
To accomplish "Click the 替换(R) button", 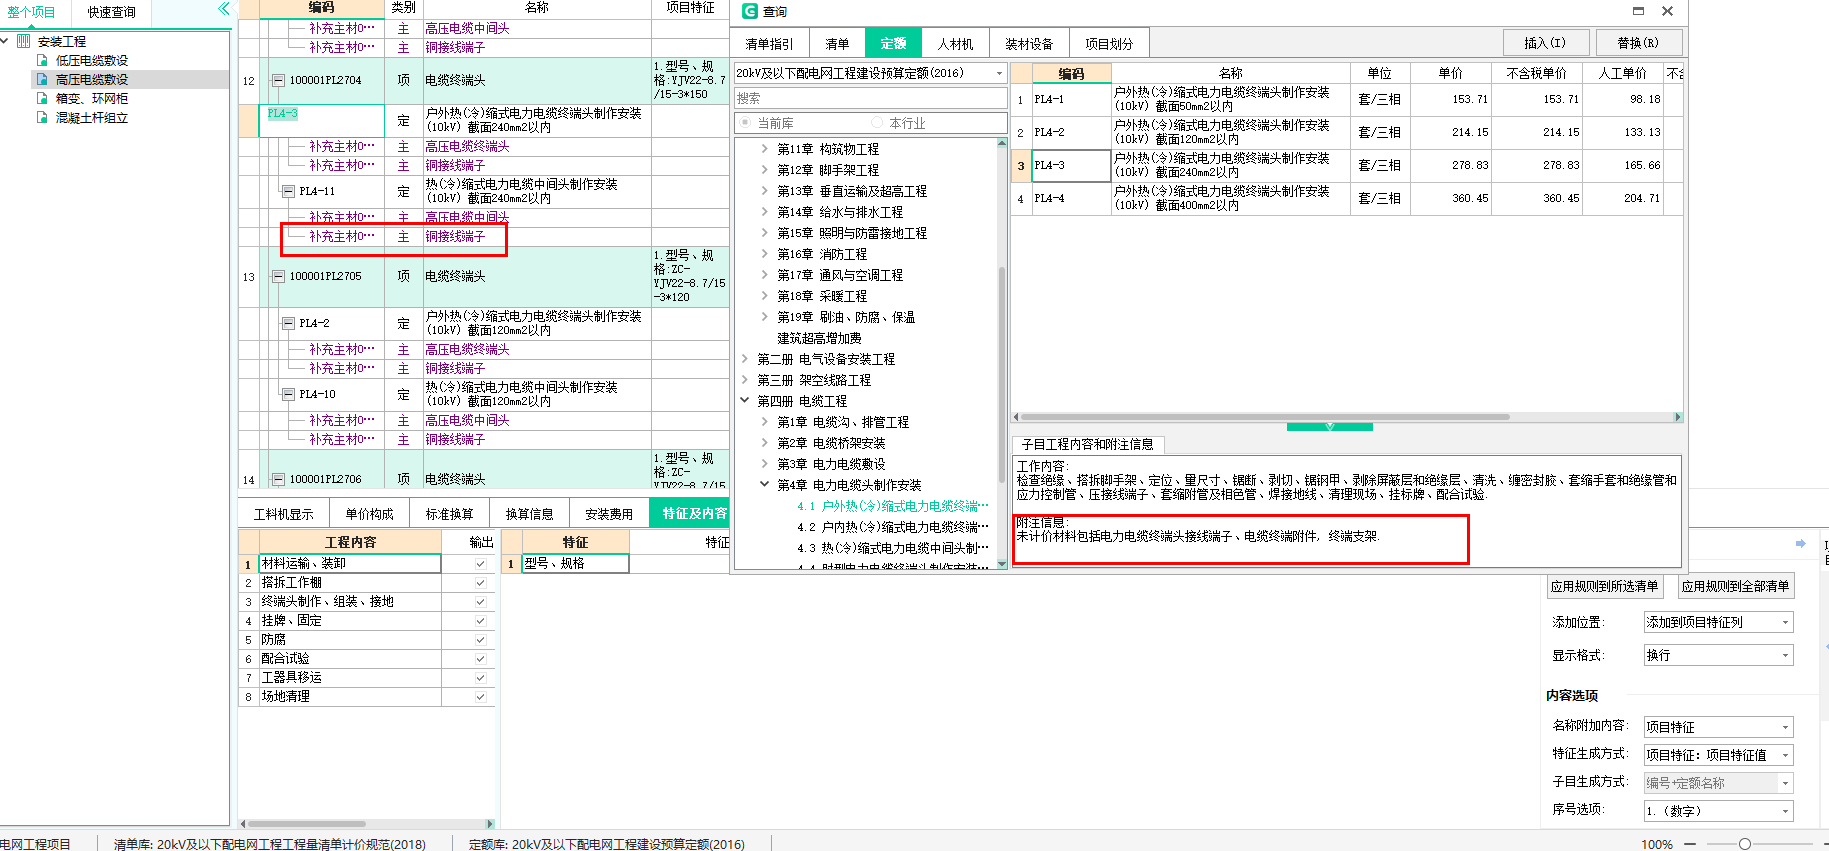I will tap(1638, 43).
